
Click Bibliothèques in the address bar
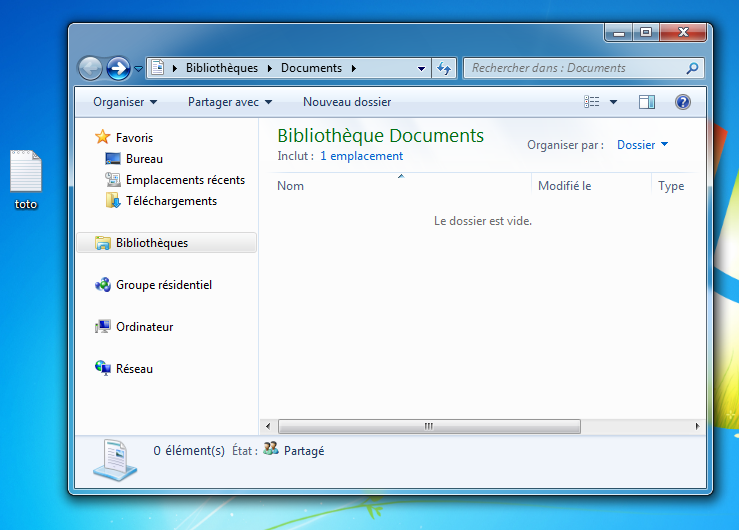coord(222,68)
